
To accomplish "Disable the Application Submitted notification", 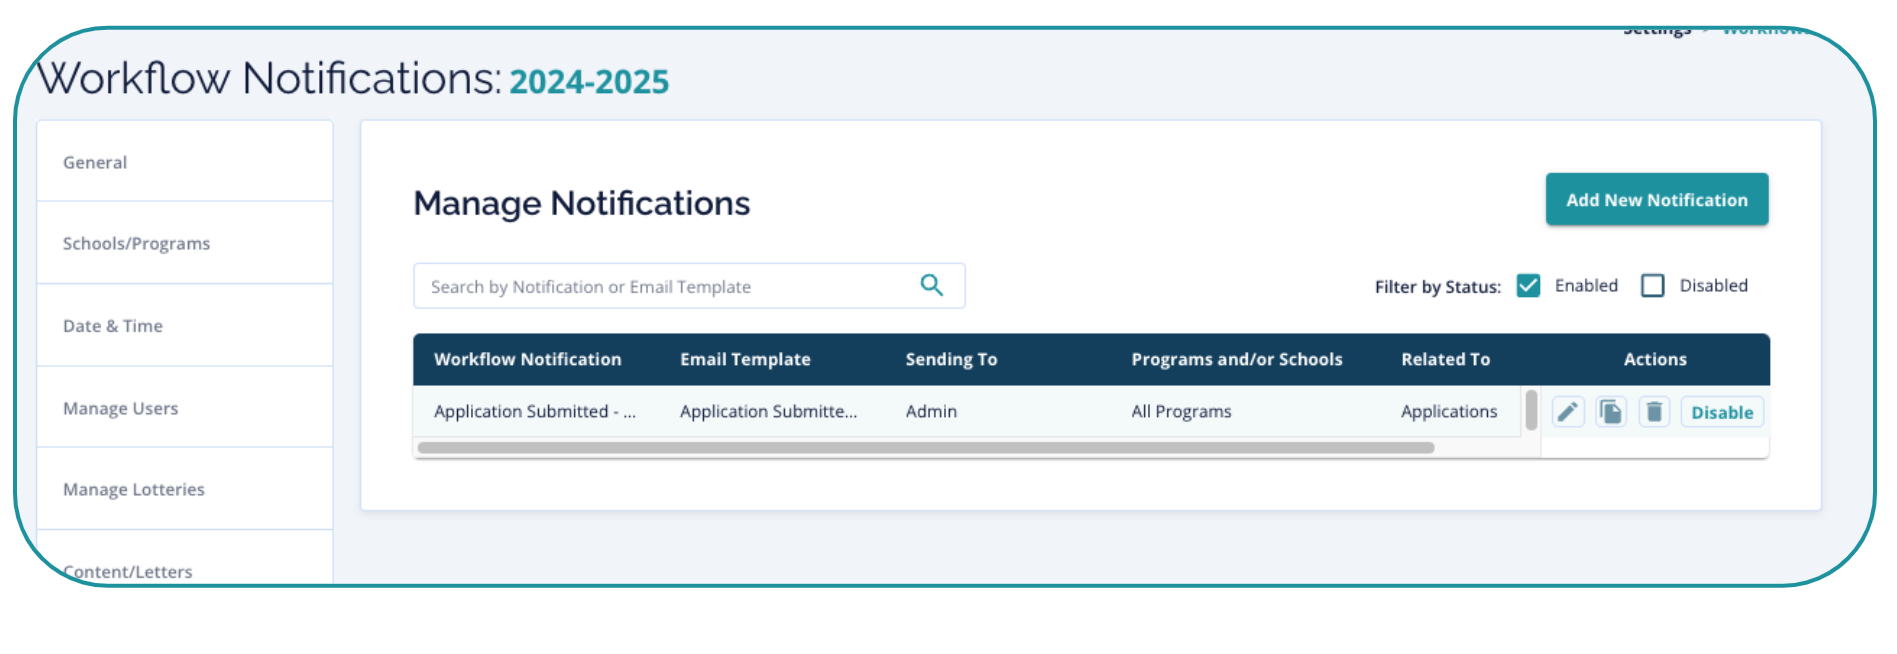I will point(1721,412).
